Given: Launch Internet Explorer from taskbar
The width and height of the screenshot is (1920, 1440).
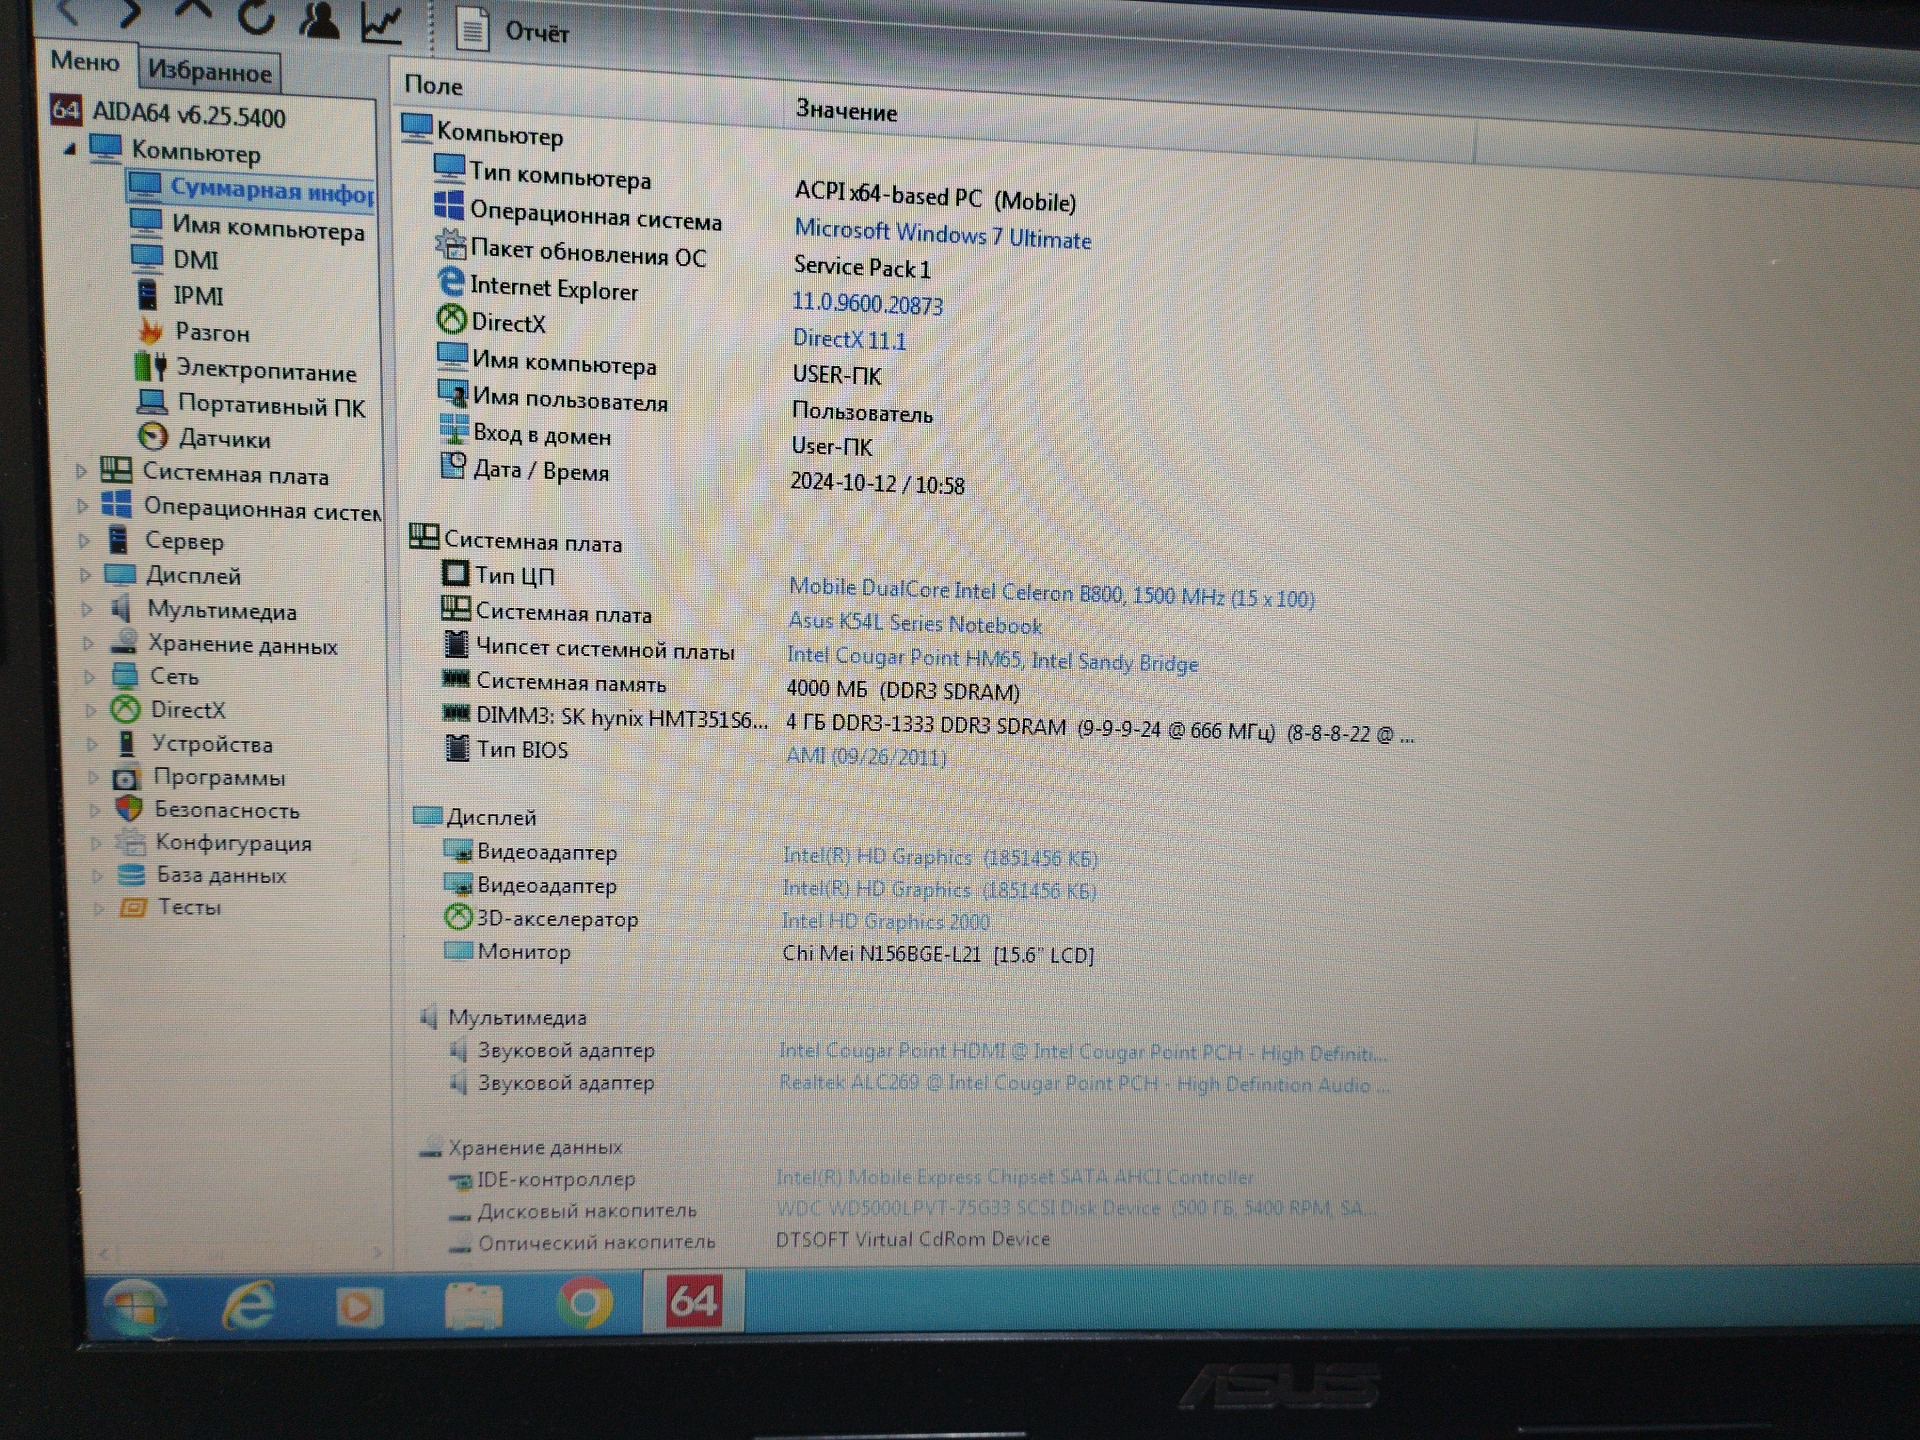Looking at the screenshot, I should (248, 1305).
